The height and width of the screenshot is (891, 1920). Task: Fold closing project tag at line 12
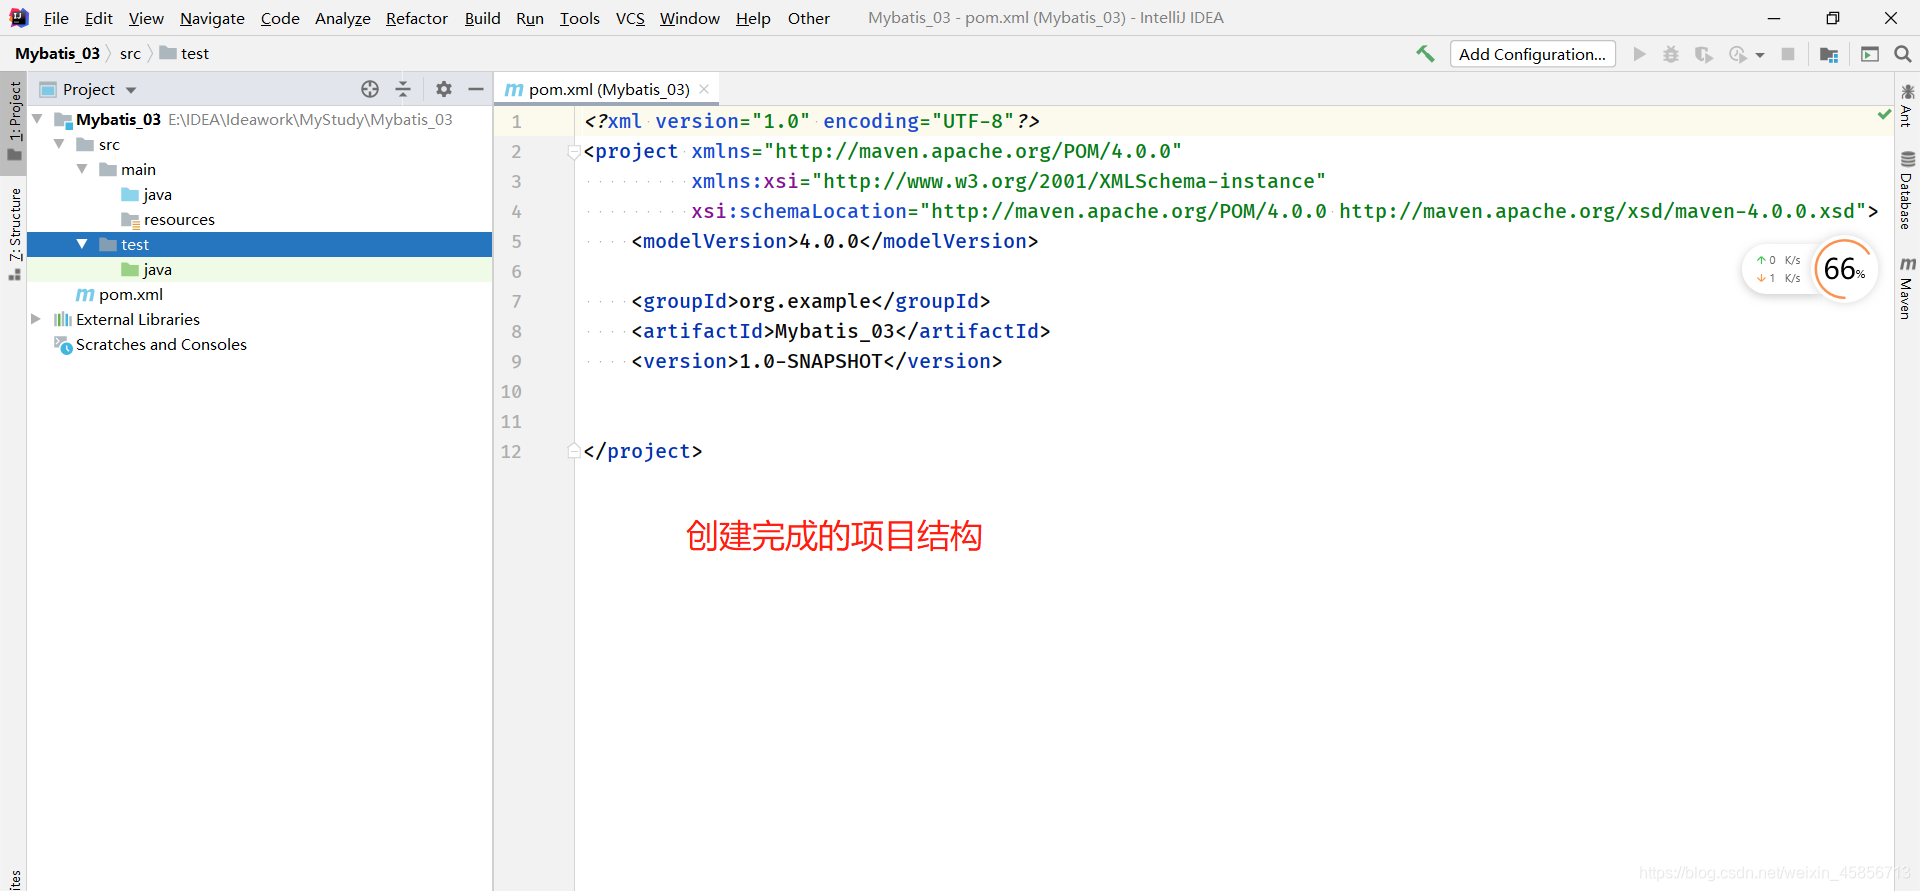click(x=574, y=451)
